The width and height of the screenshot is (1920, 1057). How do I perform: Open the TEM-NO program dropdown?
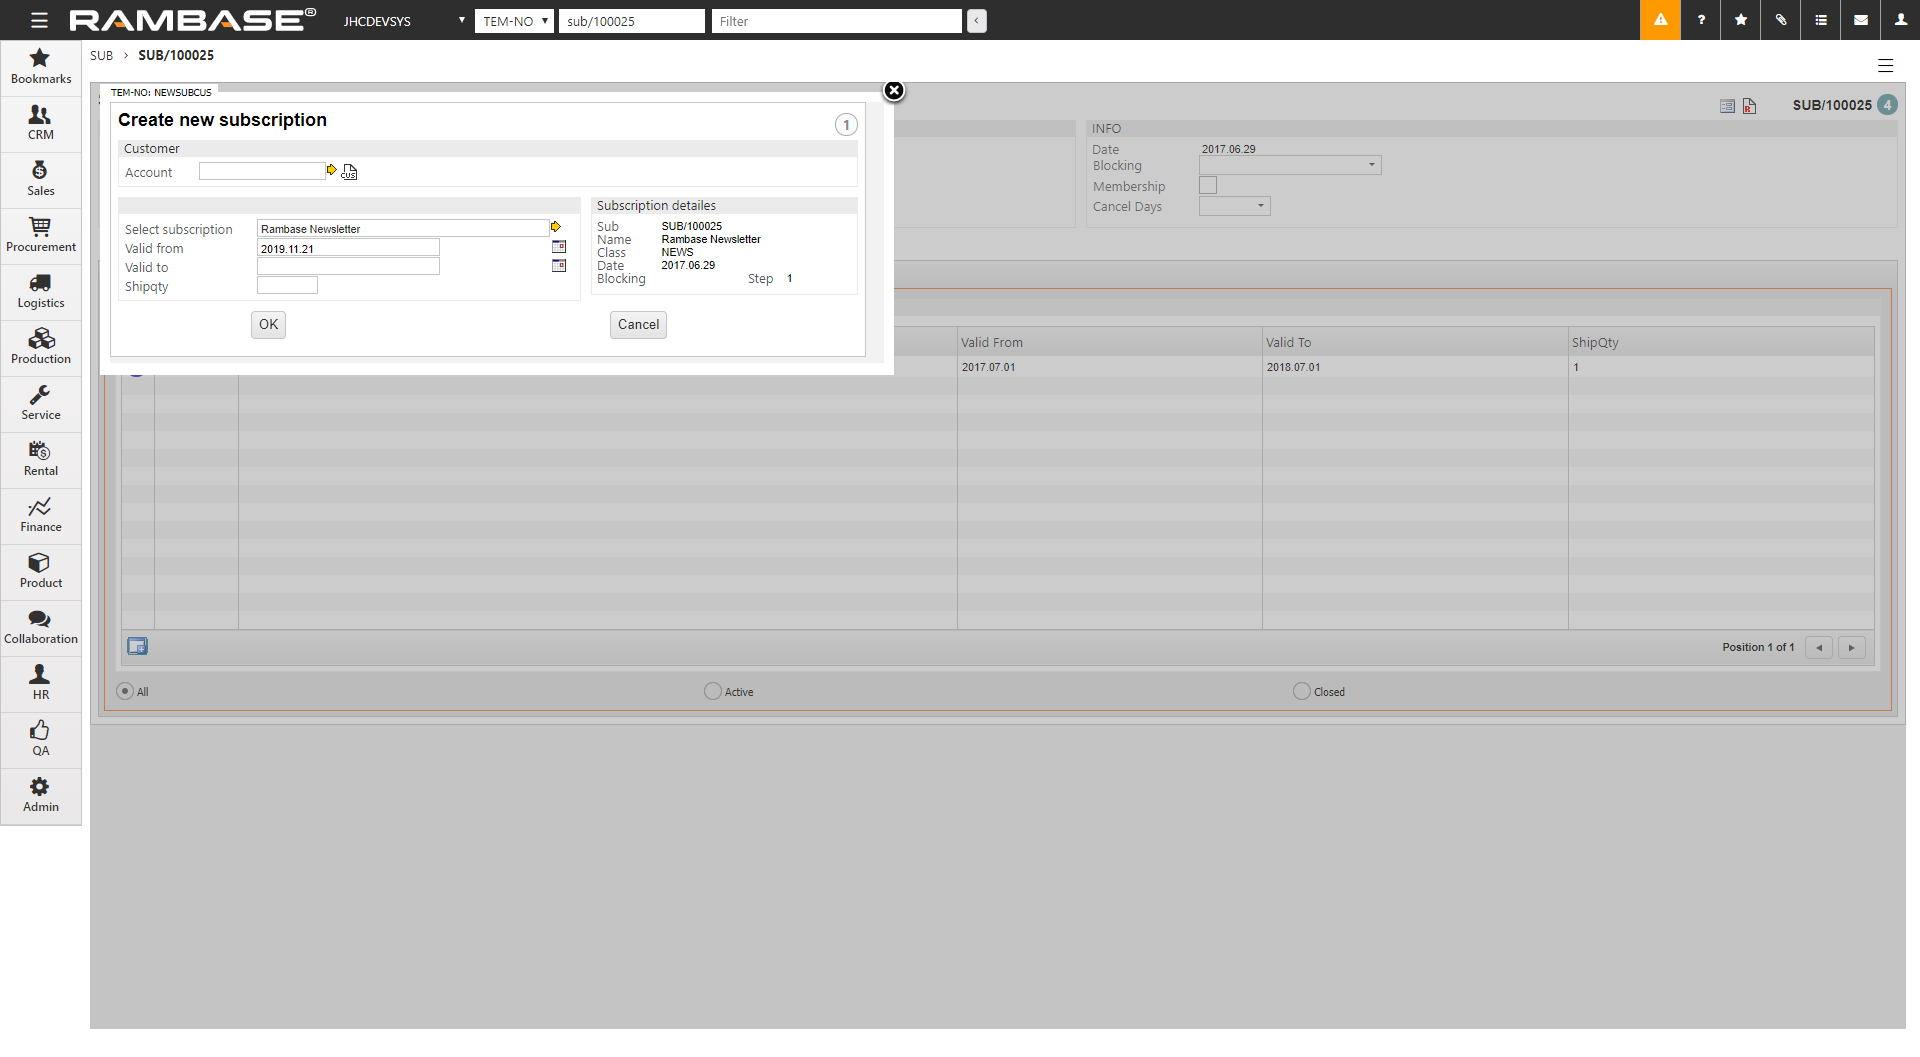(x=514, y=21)
